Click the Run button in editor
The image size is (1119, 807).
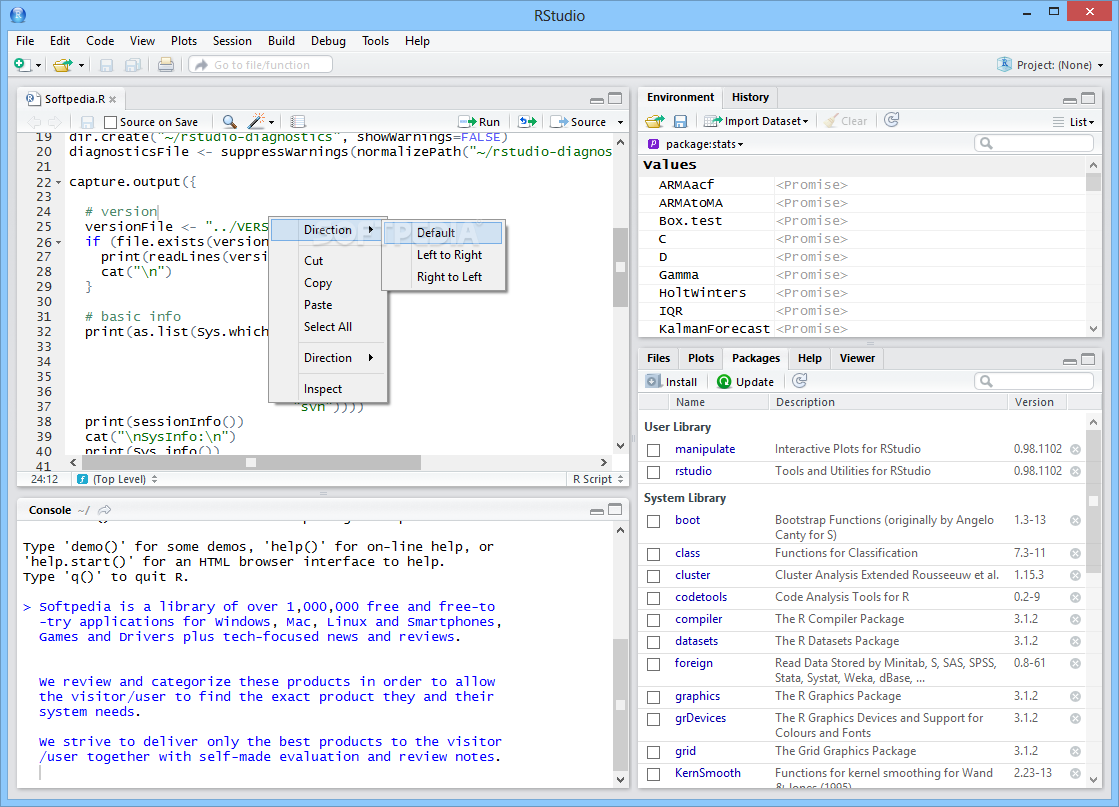(x=479, y=122)
